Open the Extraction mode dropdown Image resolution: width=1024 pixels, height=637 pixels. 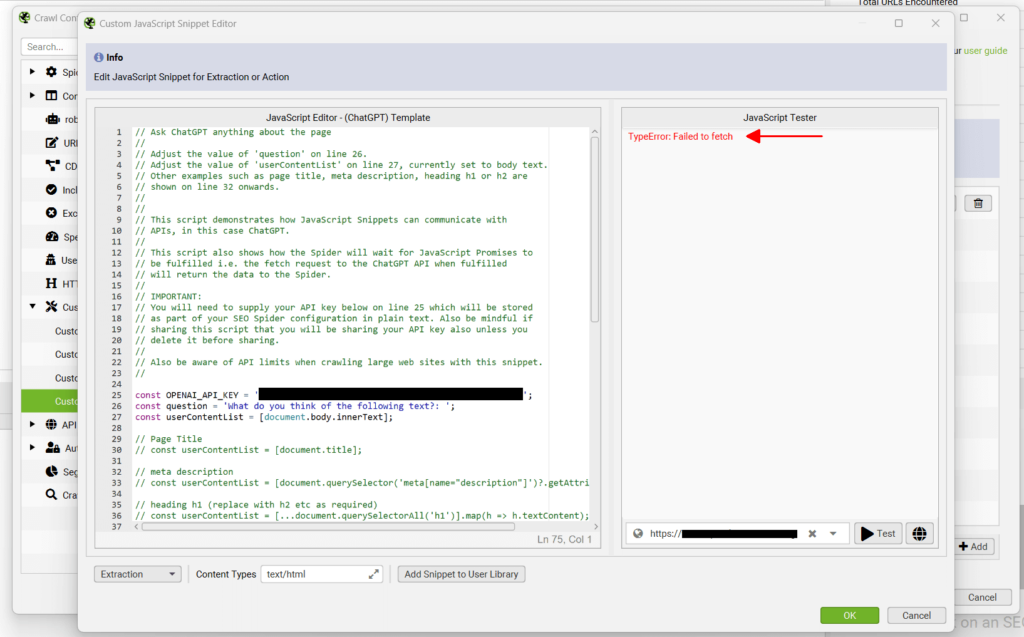[x=137, y=574]
